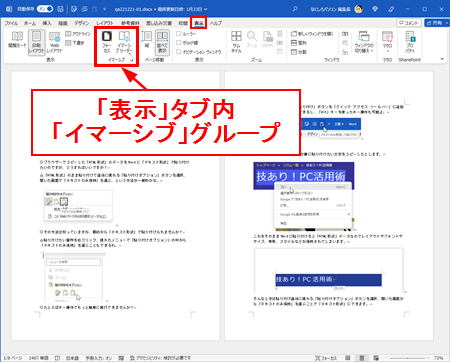Viewport: 450px width, 362px height.
Task: Open the References (参考資料) tab
Action: [130, 23]
